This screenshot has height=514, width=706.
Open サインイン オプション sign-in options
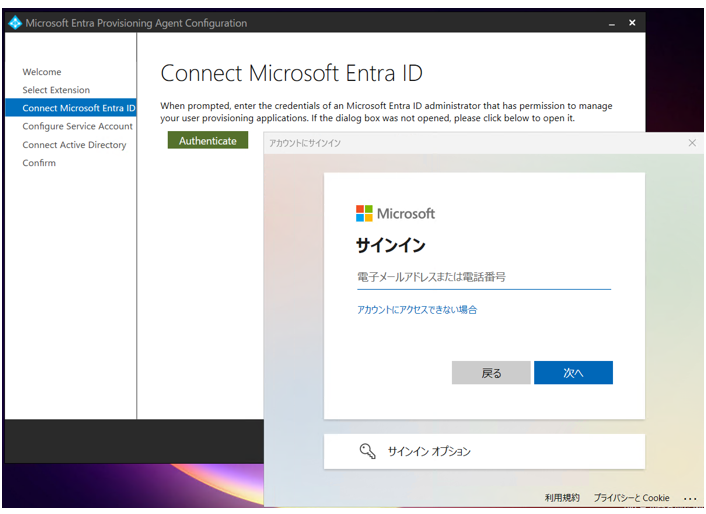point(484,451)
